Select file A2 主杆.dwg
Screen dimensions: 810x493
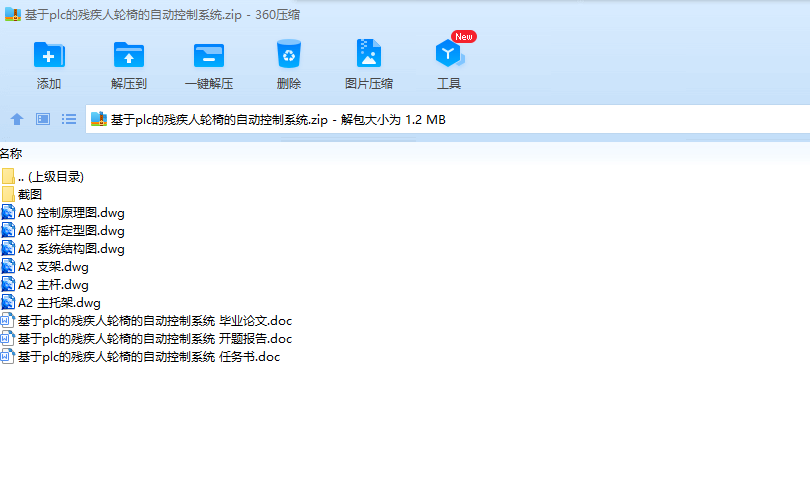(45, 285)
